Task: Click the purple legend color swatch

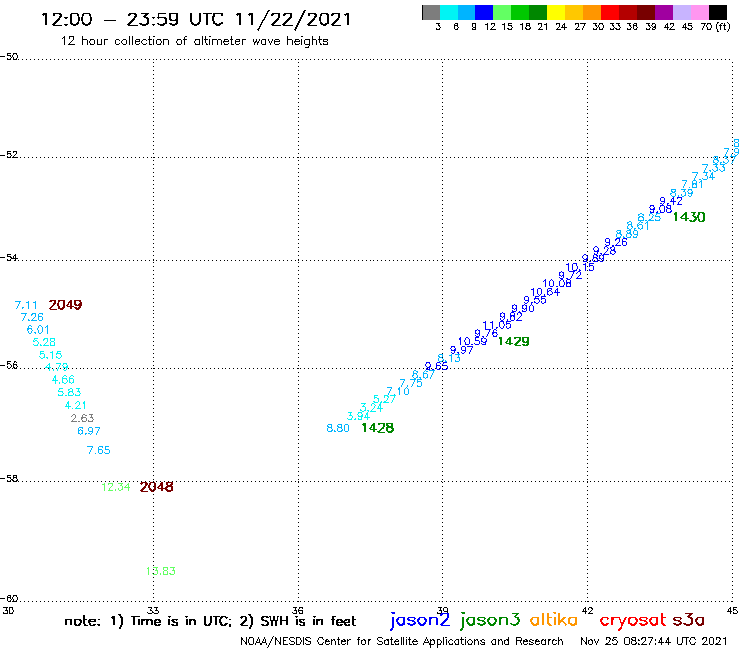Action: [664, 12]
